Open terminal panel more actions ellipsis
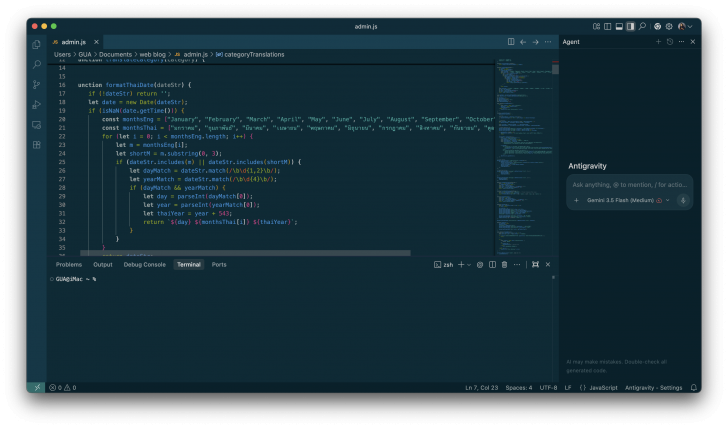728x428 pixels. 517,265
